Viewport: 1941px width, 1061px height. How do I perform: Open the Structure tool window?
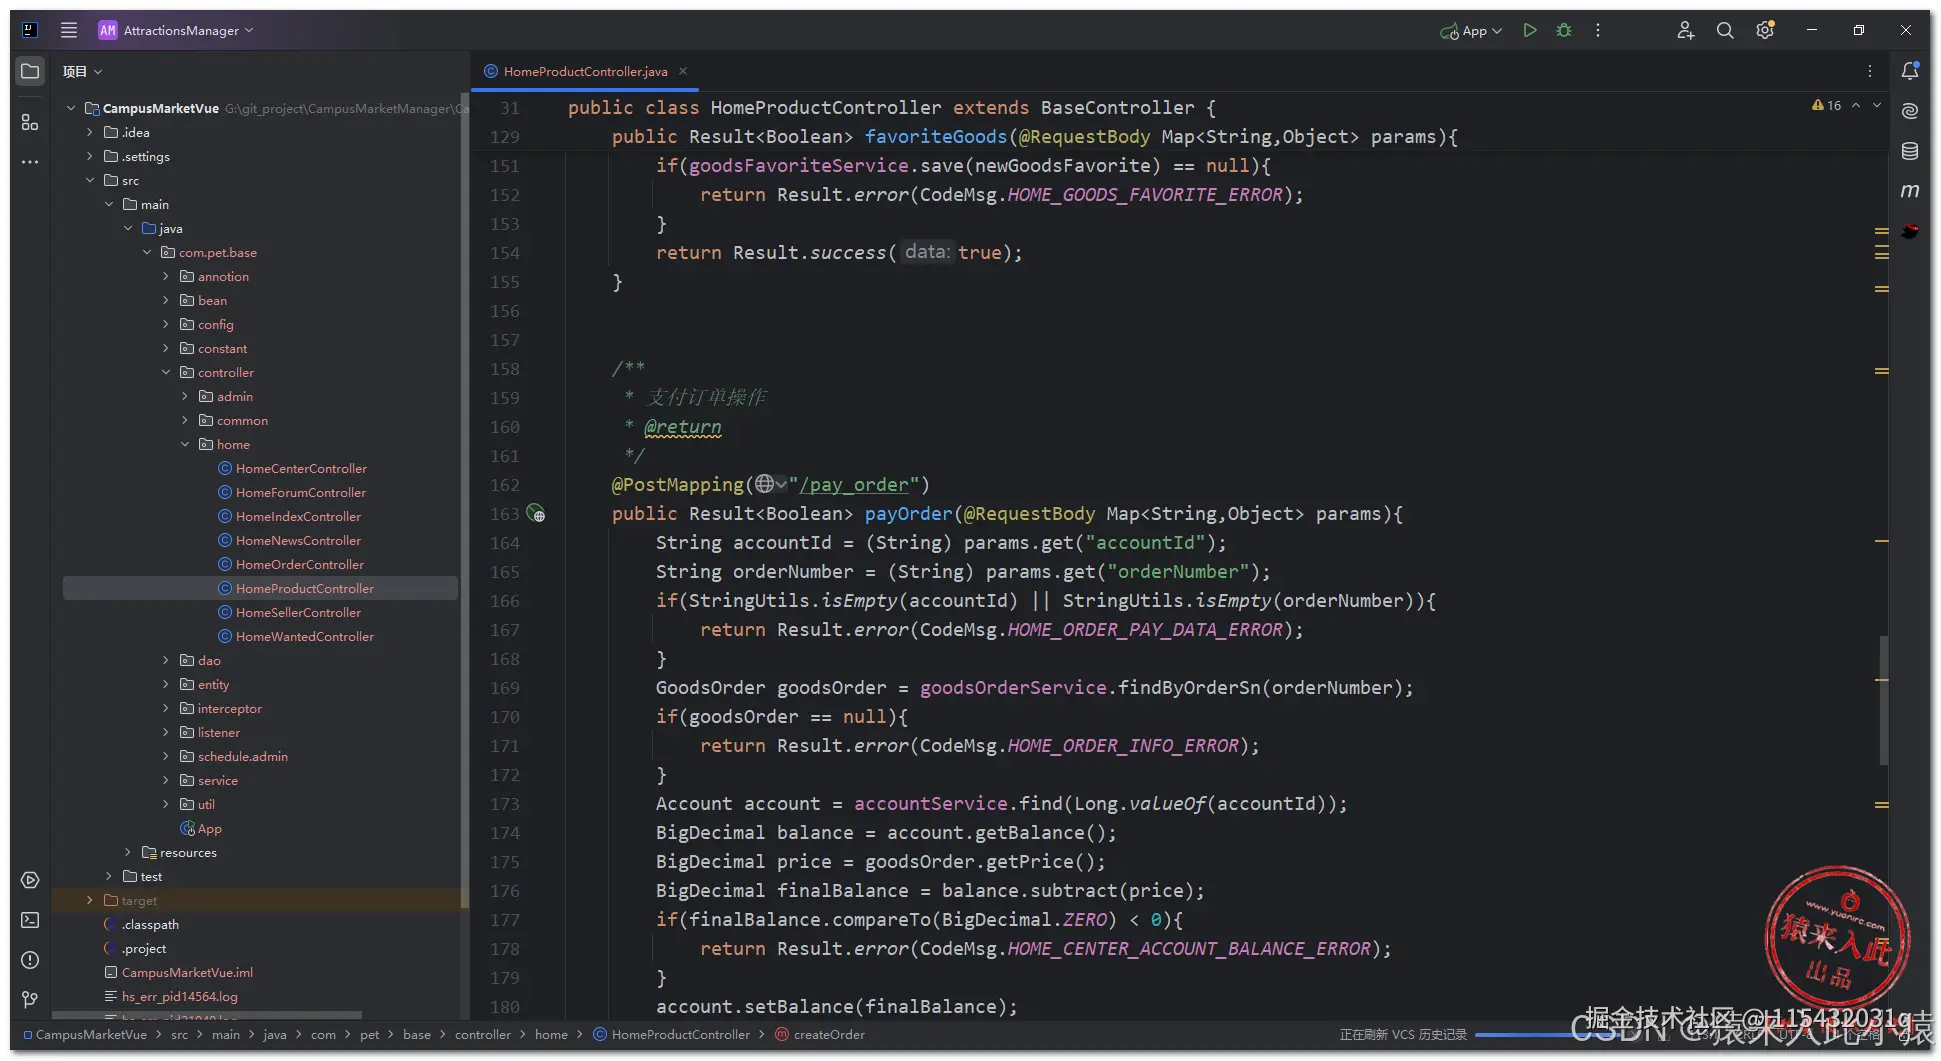30,122
